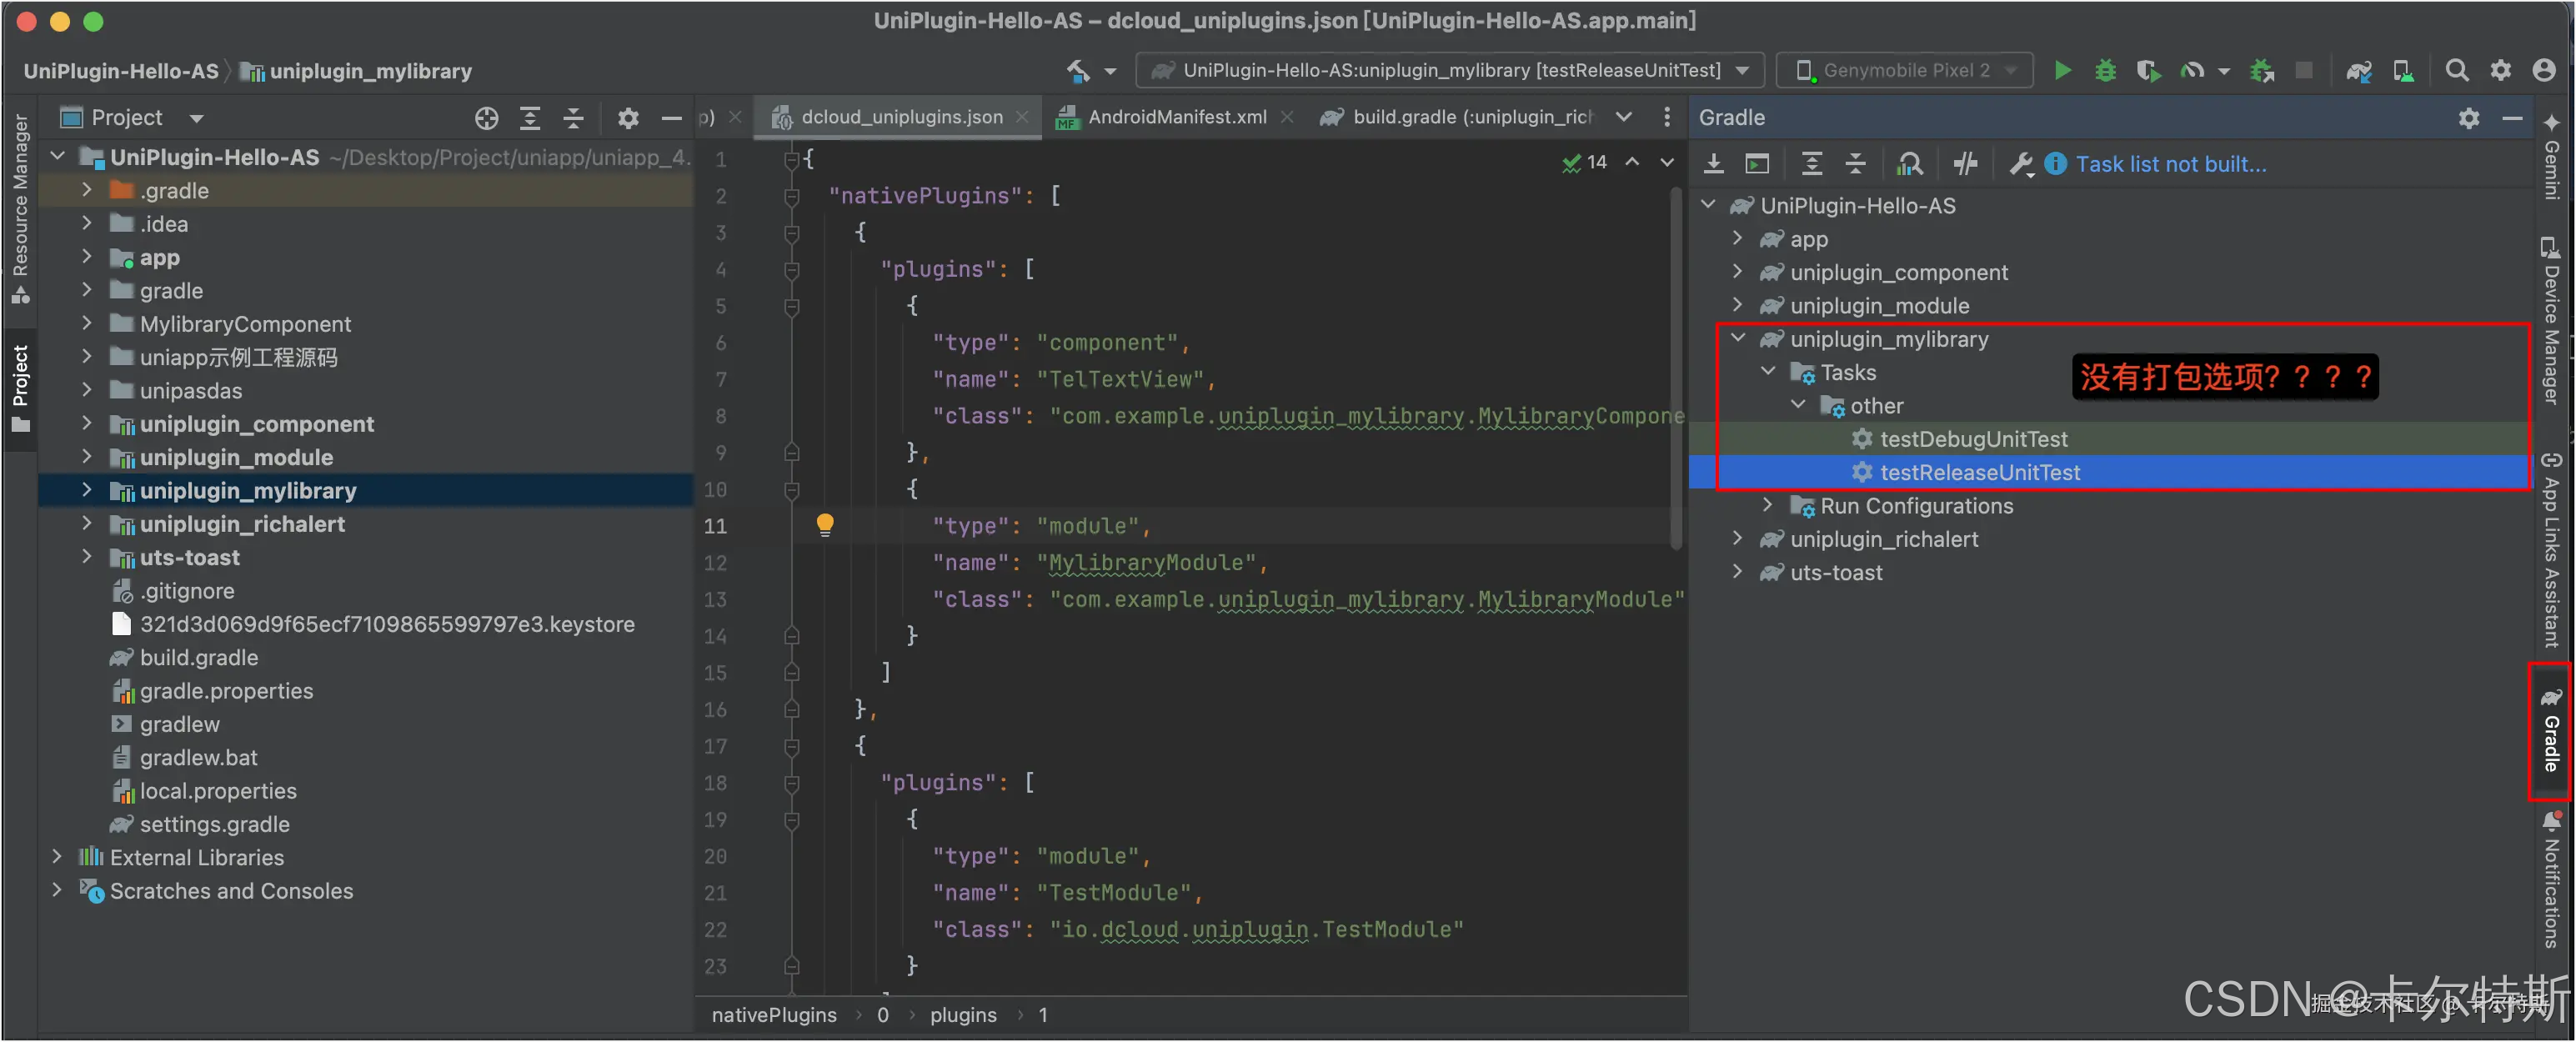The image size is (2576, 1042).
Task: Open Project view mode dropdown
Action: [x=197, y=118]
